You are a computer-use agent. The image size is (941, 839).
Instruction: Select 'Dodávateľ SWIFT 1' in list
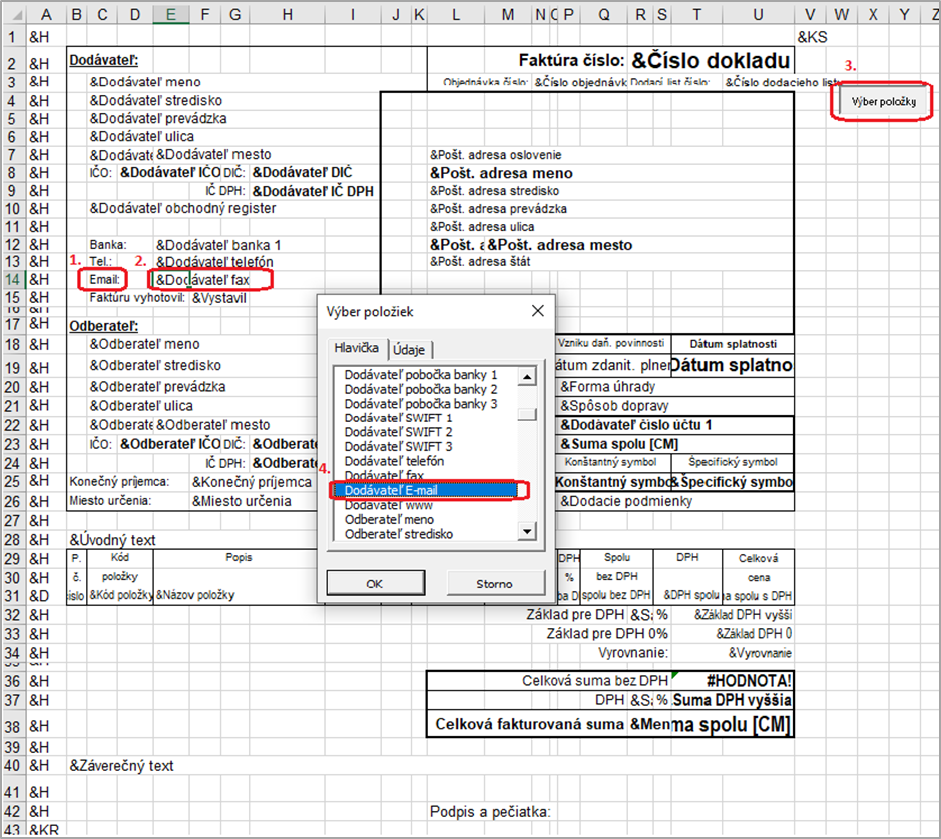click(x=398, y=418)
